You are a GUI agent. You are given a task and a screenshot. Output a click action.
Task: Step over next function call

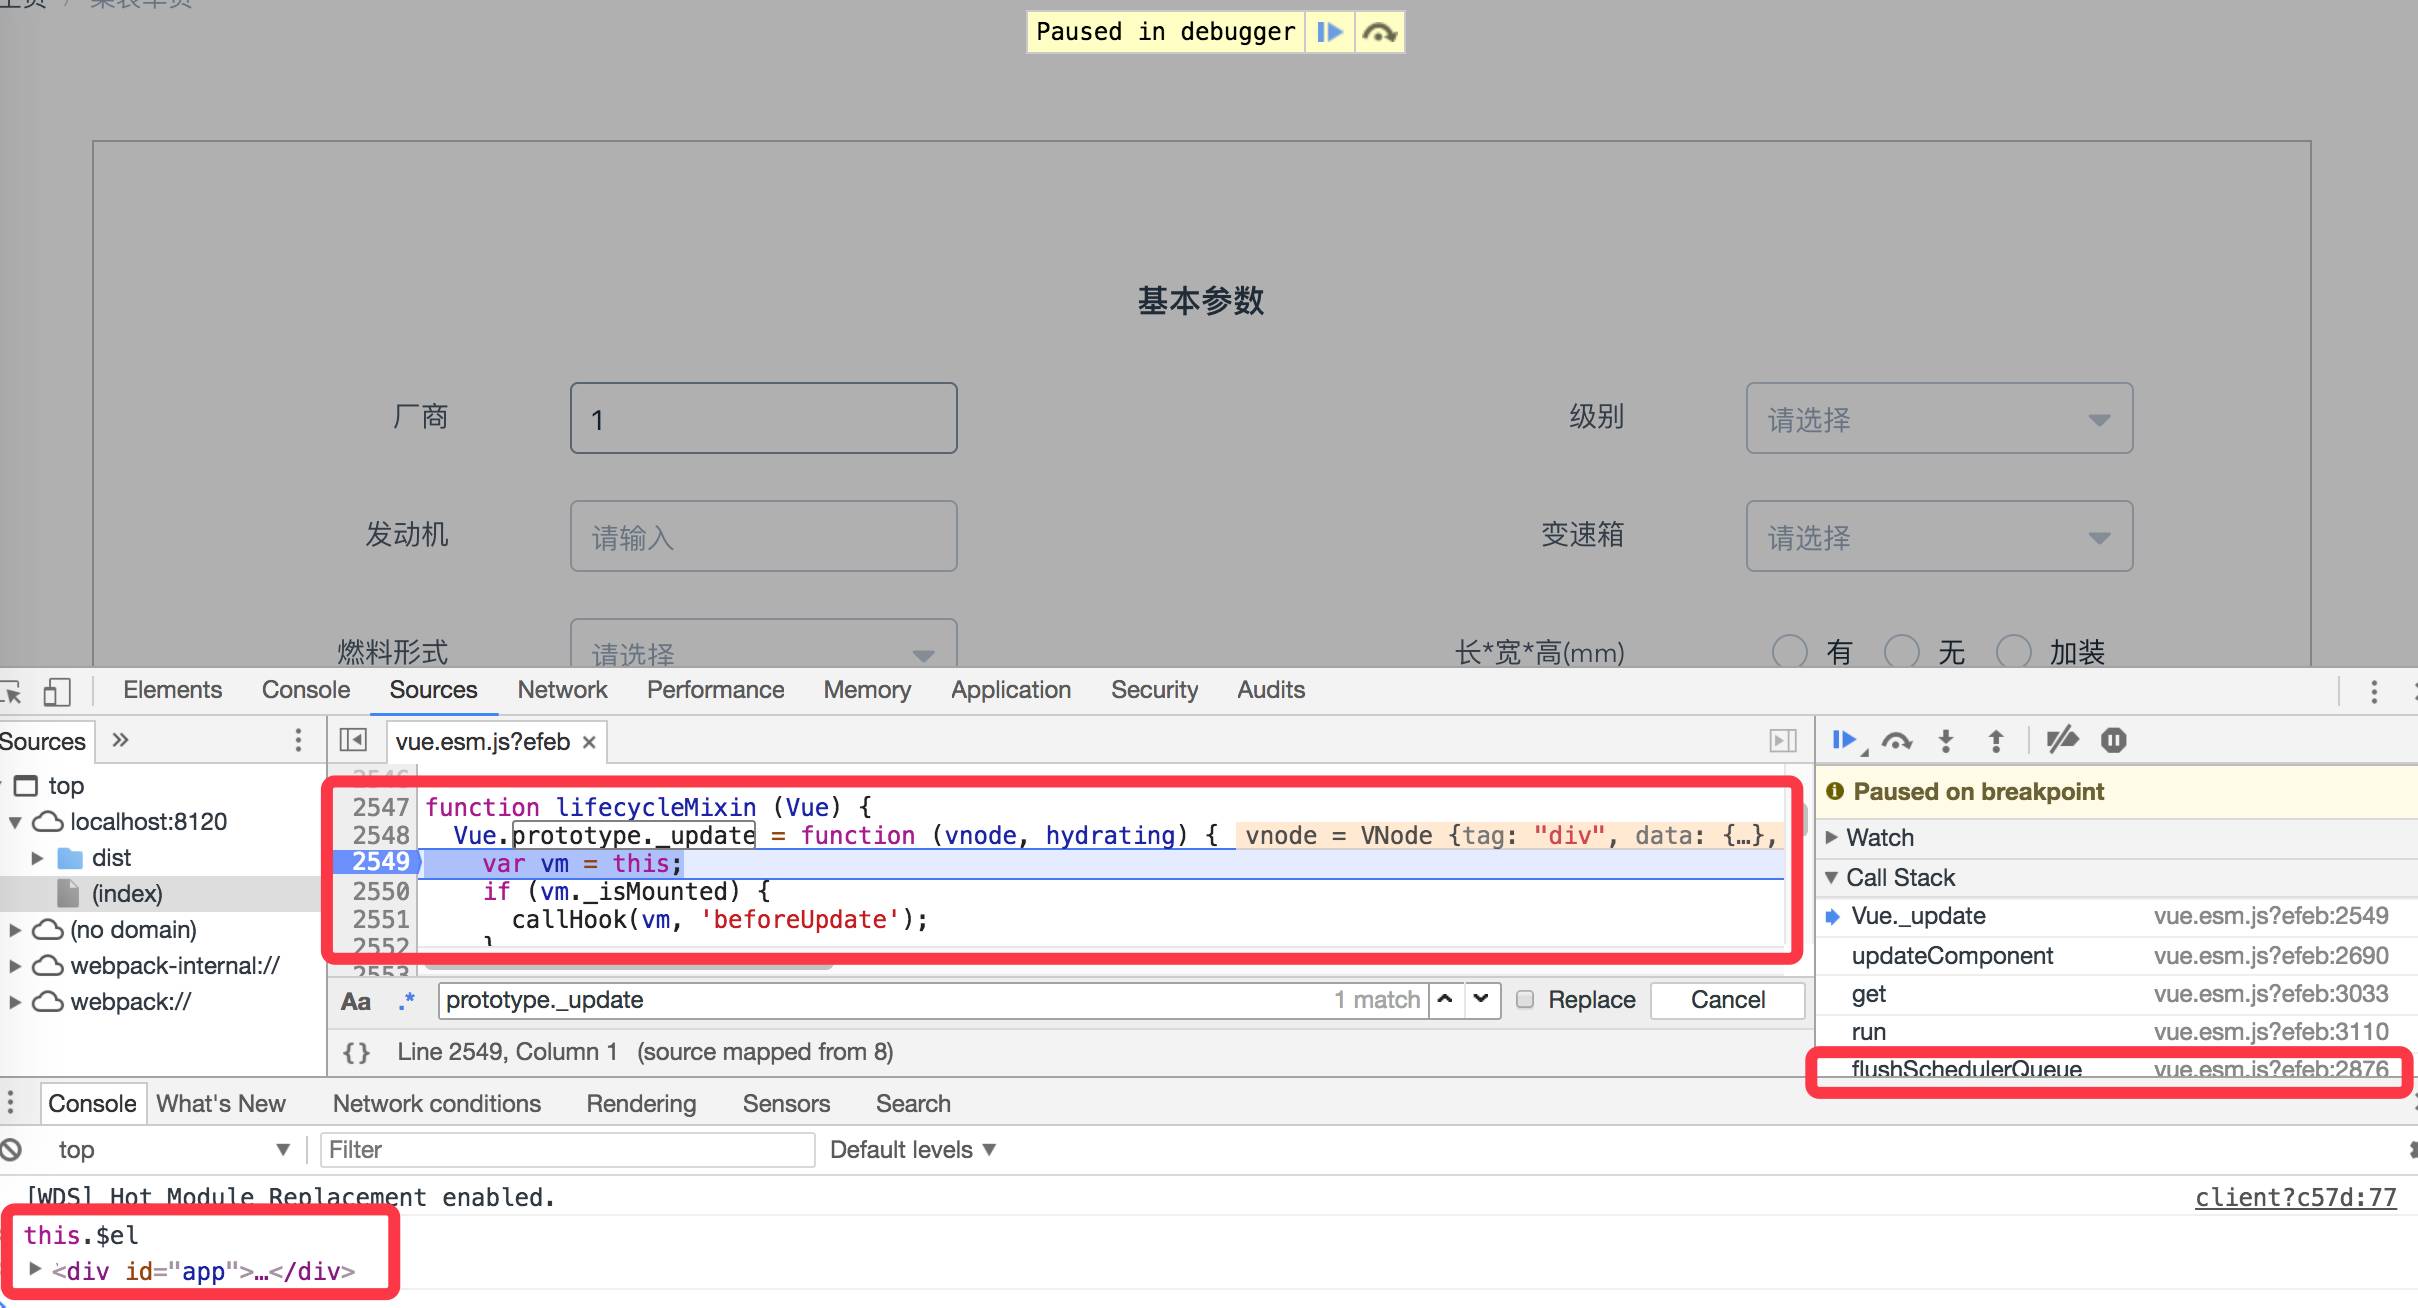[x=1896, y=741]
